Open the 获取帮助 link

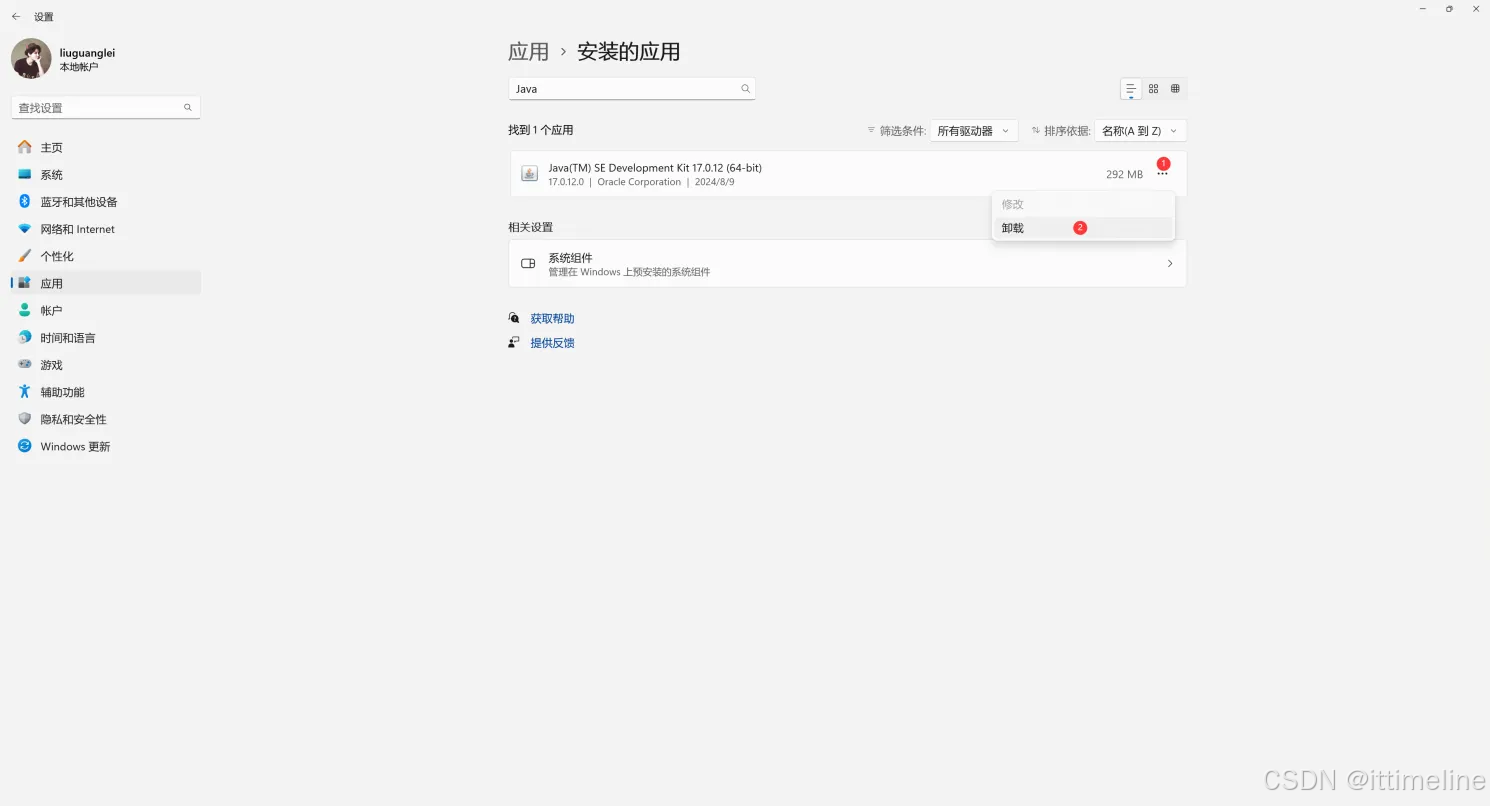(x=552, y=319)
